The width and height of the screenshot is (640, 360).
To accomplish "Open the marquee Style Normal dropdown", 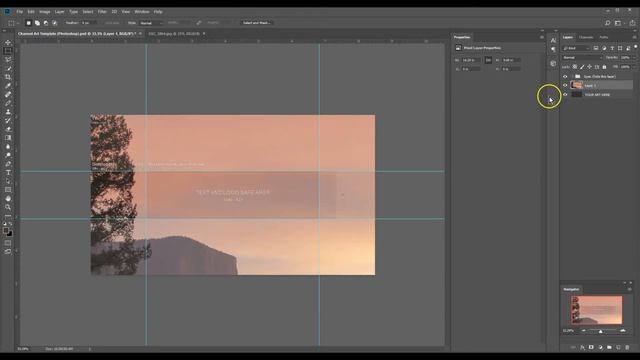I will pyautogui.click(x=151, y=23).
